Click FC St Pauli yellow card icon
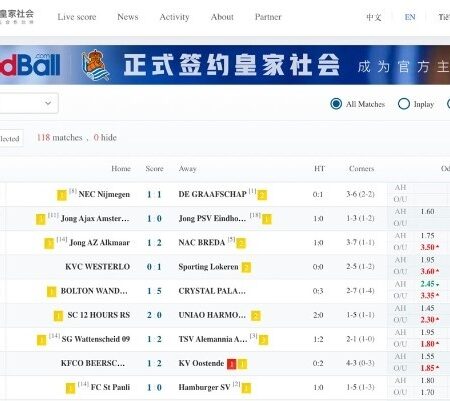Viewport: 450px width, 401px height. pyautogui.click(x=70, y=388)
